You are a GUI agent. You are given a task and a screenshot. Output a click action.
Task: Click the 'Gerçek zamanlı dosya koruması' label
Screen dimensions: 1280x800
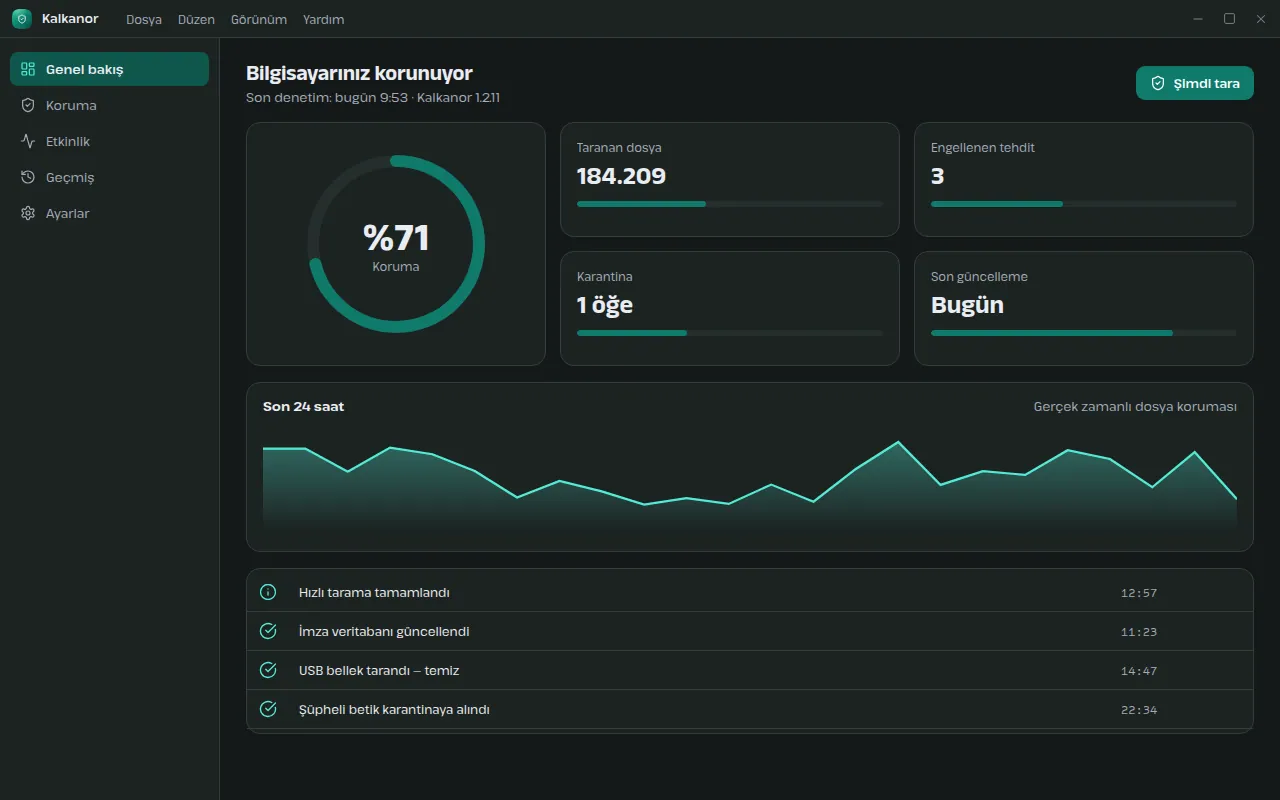[1135, 407]
